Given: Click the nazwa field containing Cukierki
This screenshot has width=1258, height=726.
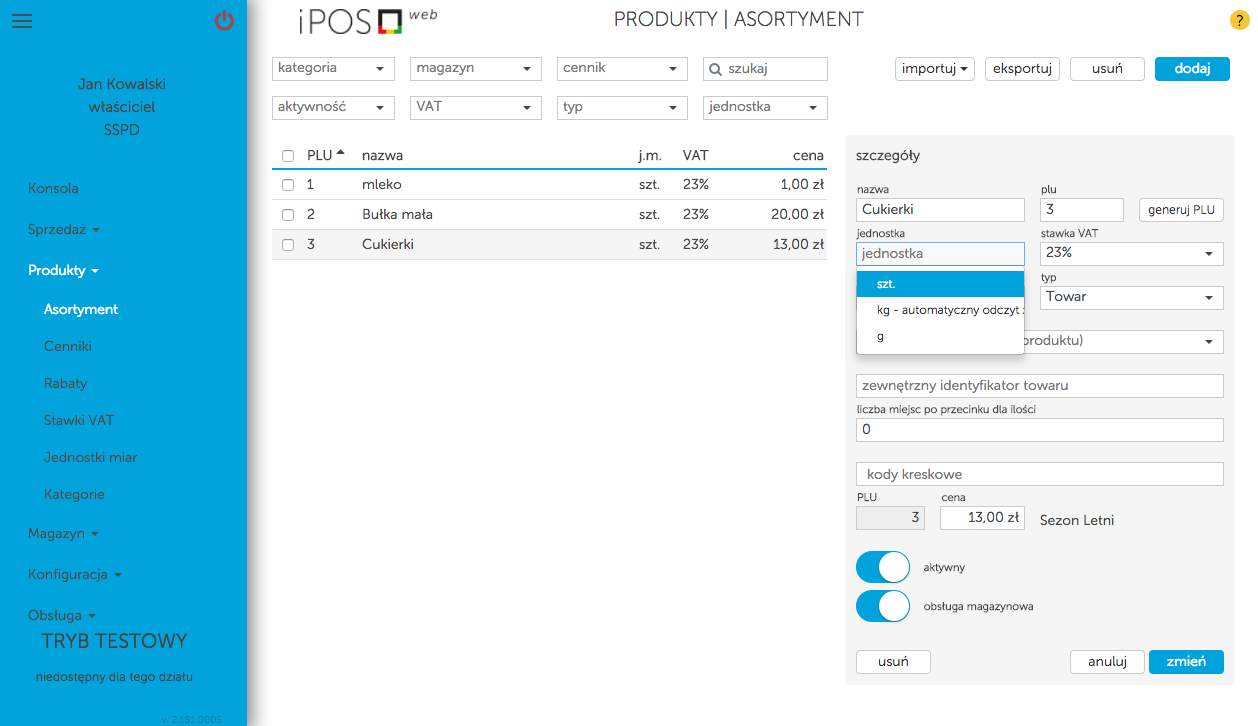Looking at the screenshot, I should (x=940, y=209).
